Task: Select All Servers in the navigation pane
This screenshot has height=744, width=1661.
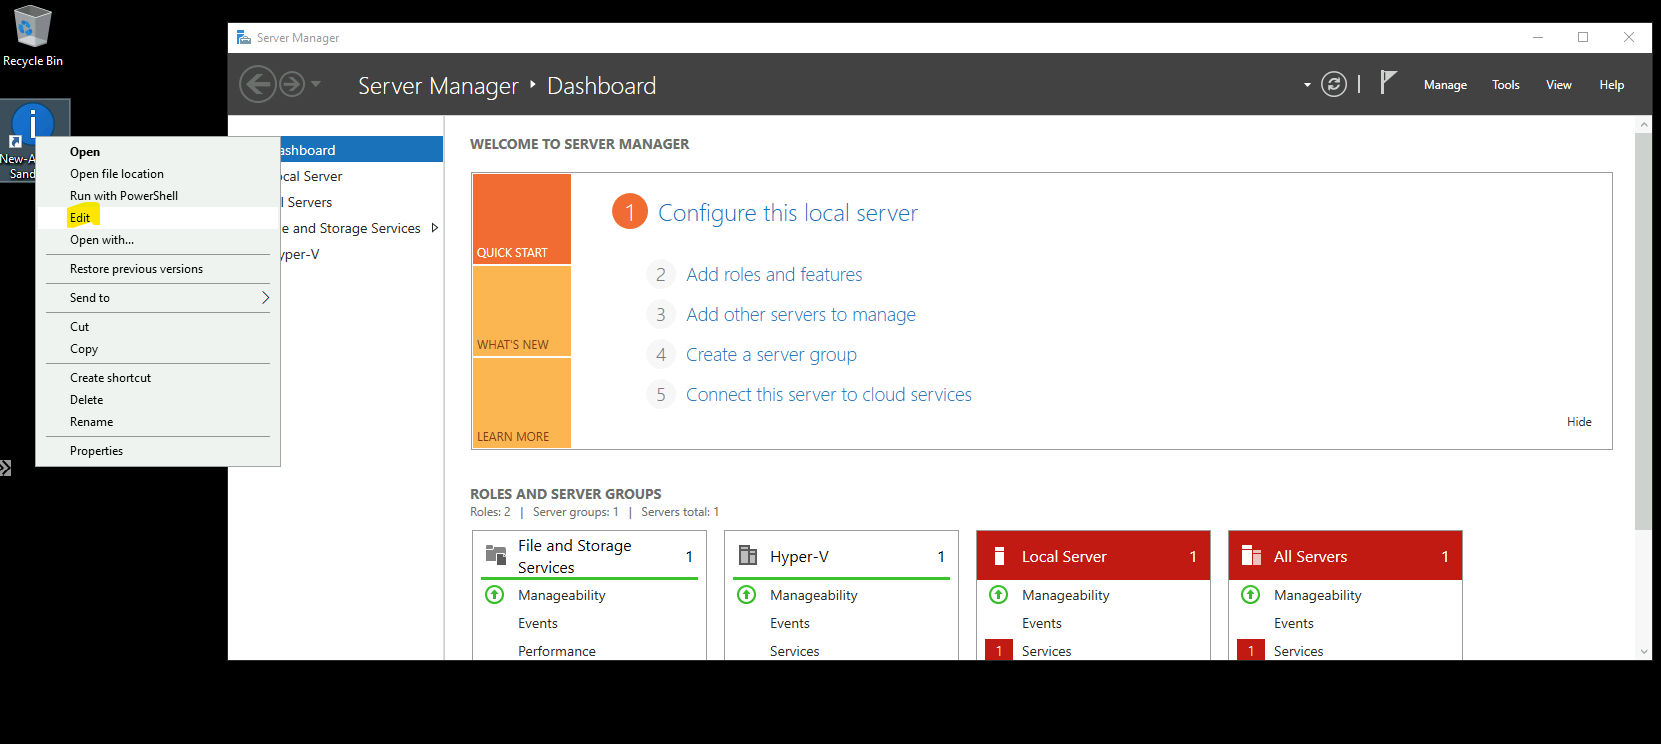Action: point(361,202)
